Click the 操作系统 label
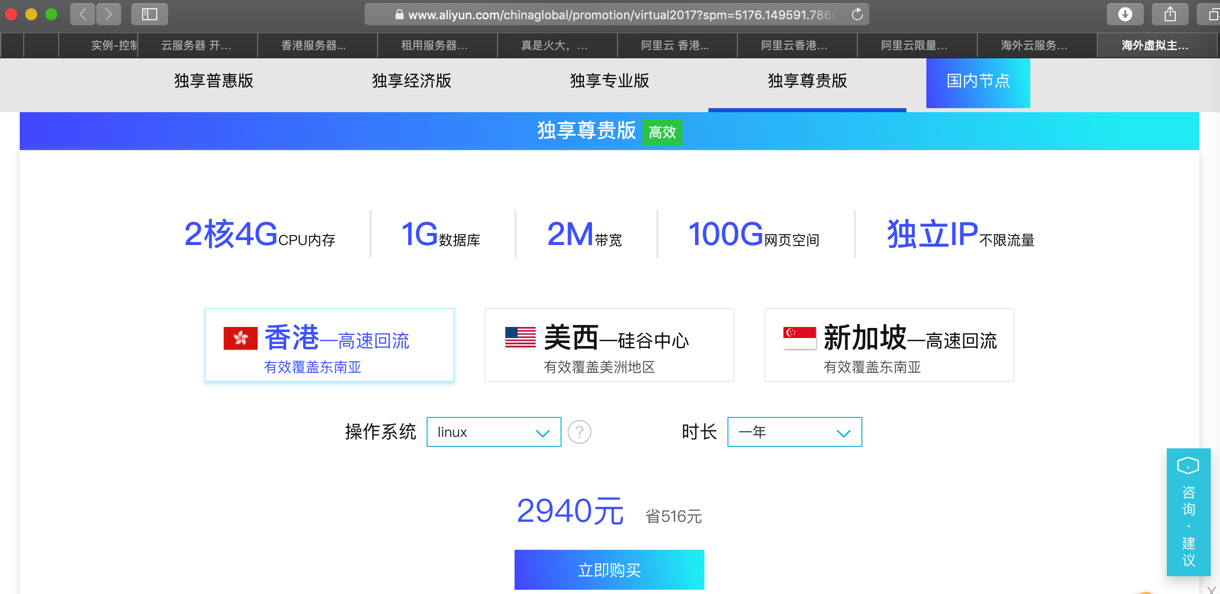Screen dimensions: 1220x594 click(x=380, y=432)
